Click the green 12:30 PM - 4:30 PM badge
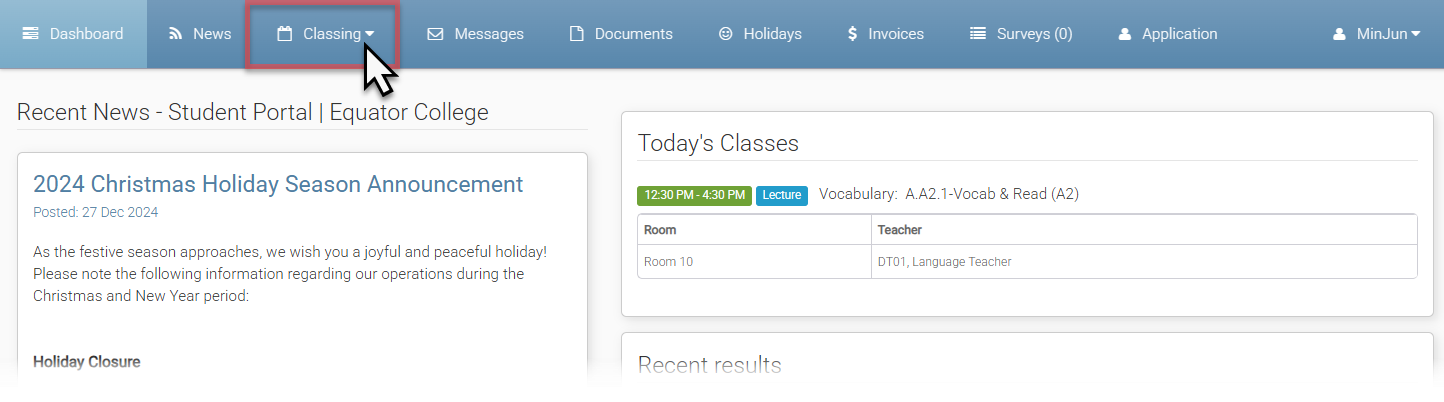Screen dimensions: 1444x402 click(x=694, y=195)
